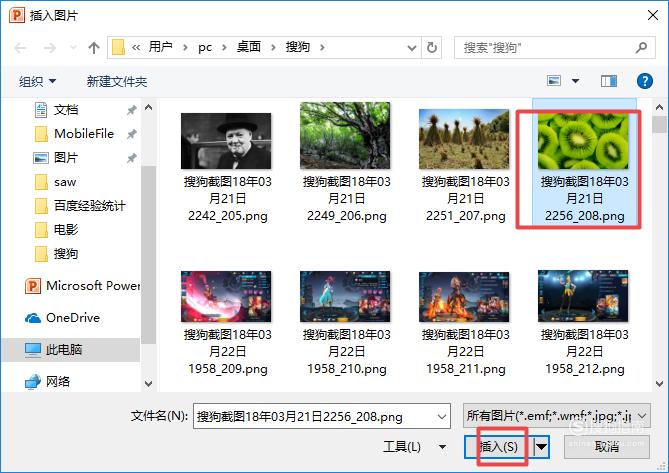The height and width of the screenshot is (473, 669).
Task: Click the pin icon next to 文档
Action: point(131,110)
